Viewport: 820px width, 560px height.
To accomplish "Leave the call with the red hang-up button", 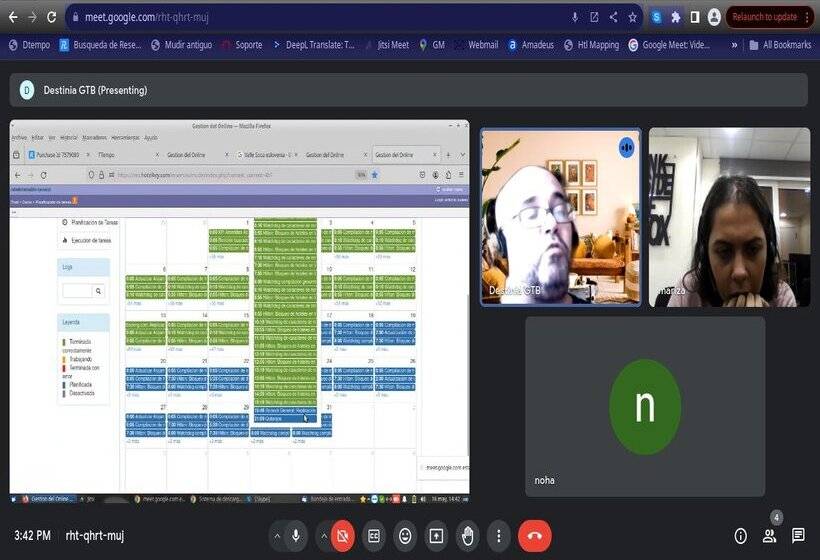I will click(x=535, y=536).
